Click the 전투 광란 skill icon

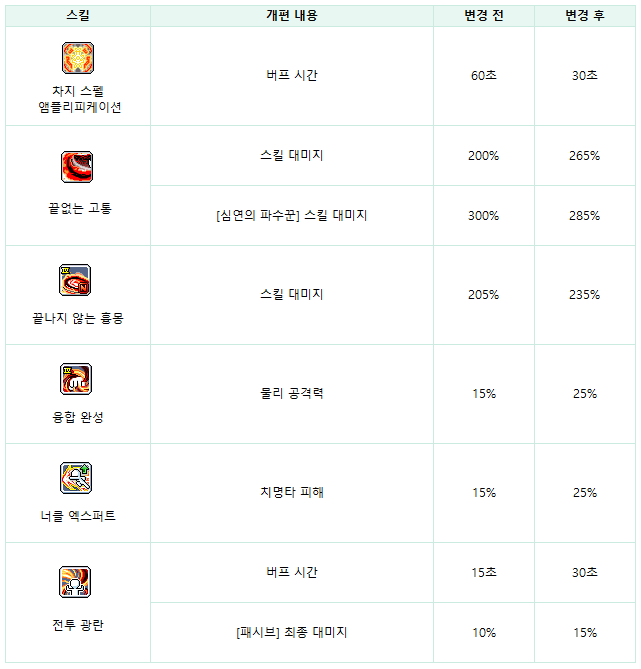pos(75,582)
